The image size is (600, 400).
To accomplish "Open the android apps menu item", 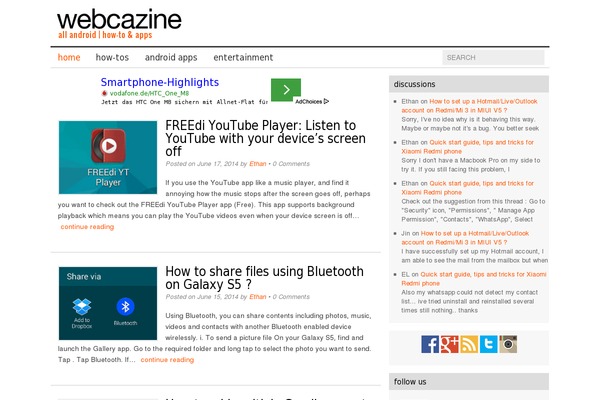I will click(x=171, y=57).
